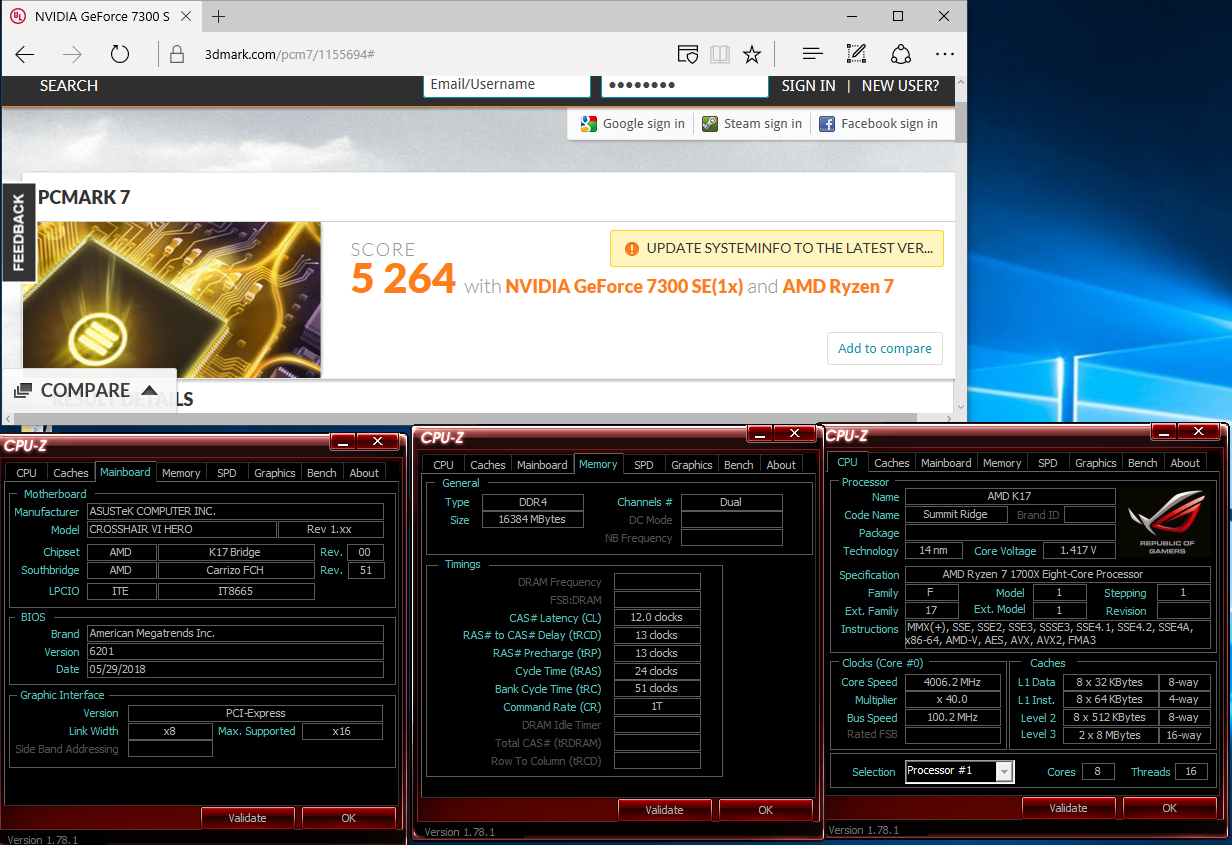Screen dimensions: 1232x845
Task: Click the NEW USER? link
Action: coord(900,86)
